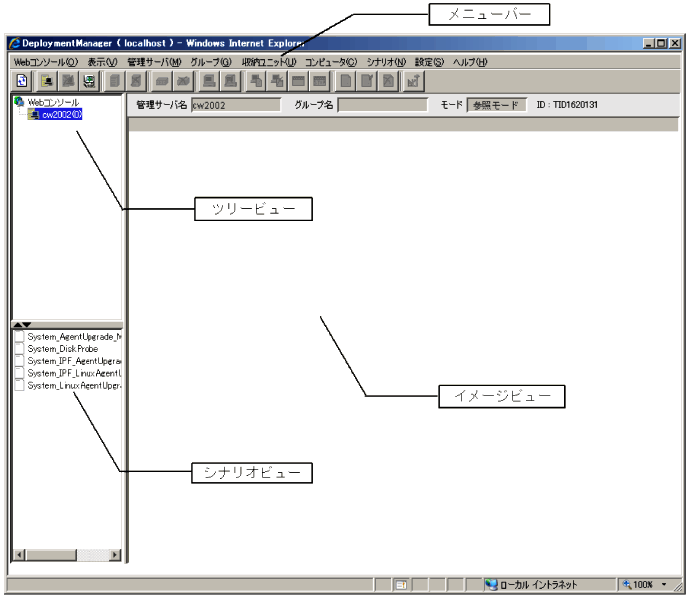Click the greyed window-with-detail toolbar icon
This screenshot has height=597, width=688.
[x=319, y=81]
